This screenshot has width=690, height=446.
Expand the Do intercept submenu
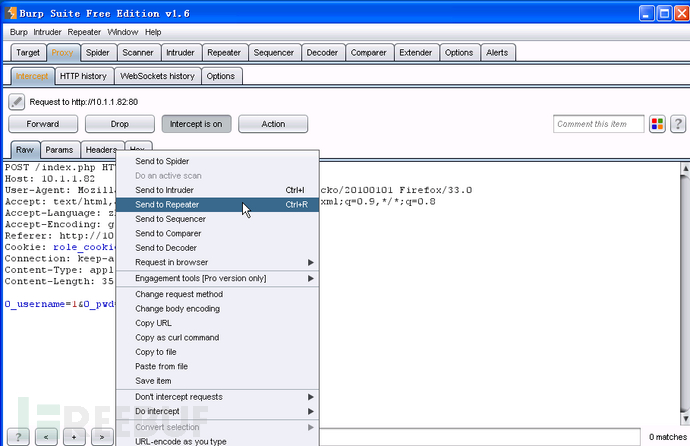click(x=217, y=411)
